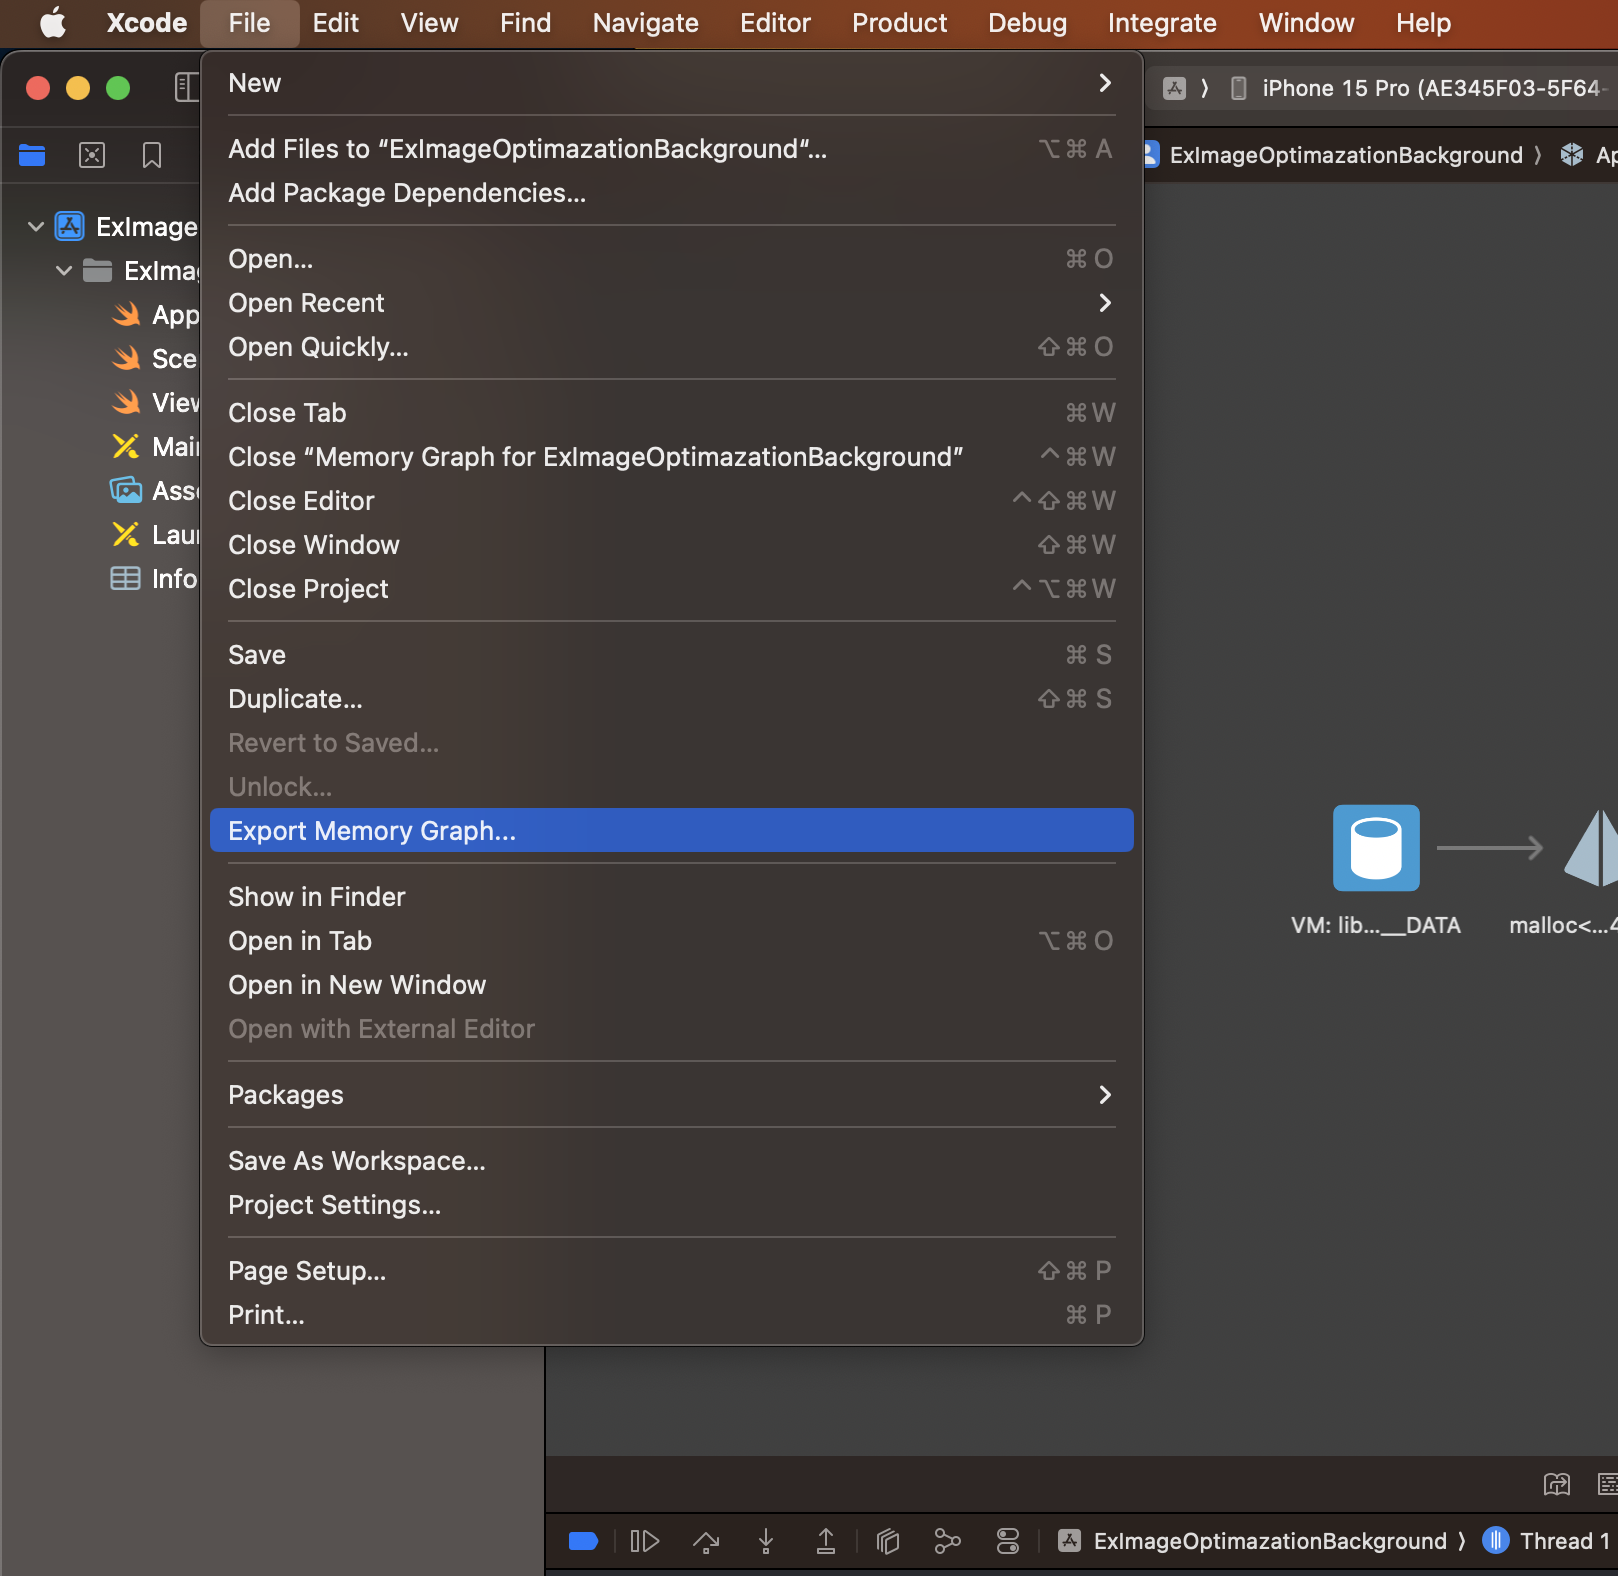Select the View swift file row

click(x=155, y=403)
